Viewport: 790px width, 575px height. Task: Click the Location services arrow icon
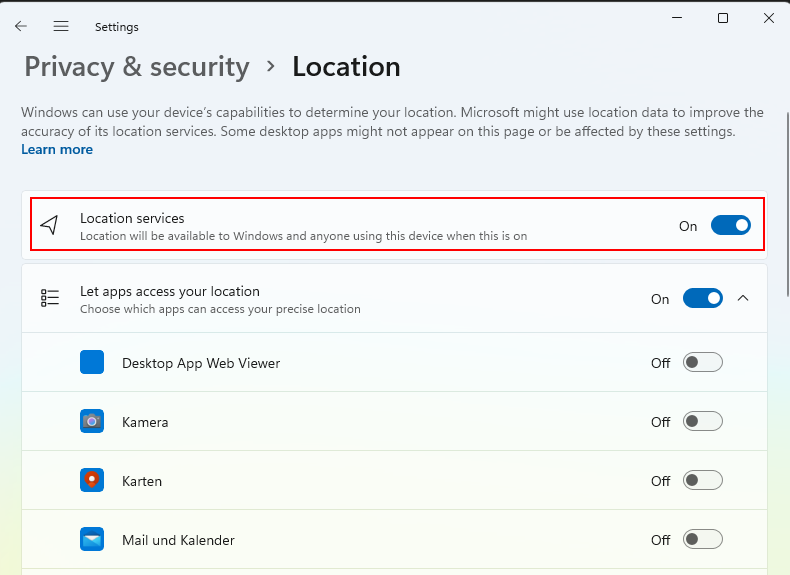tap(49, 226)
